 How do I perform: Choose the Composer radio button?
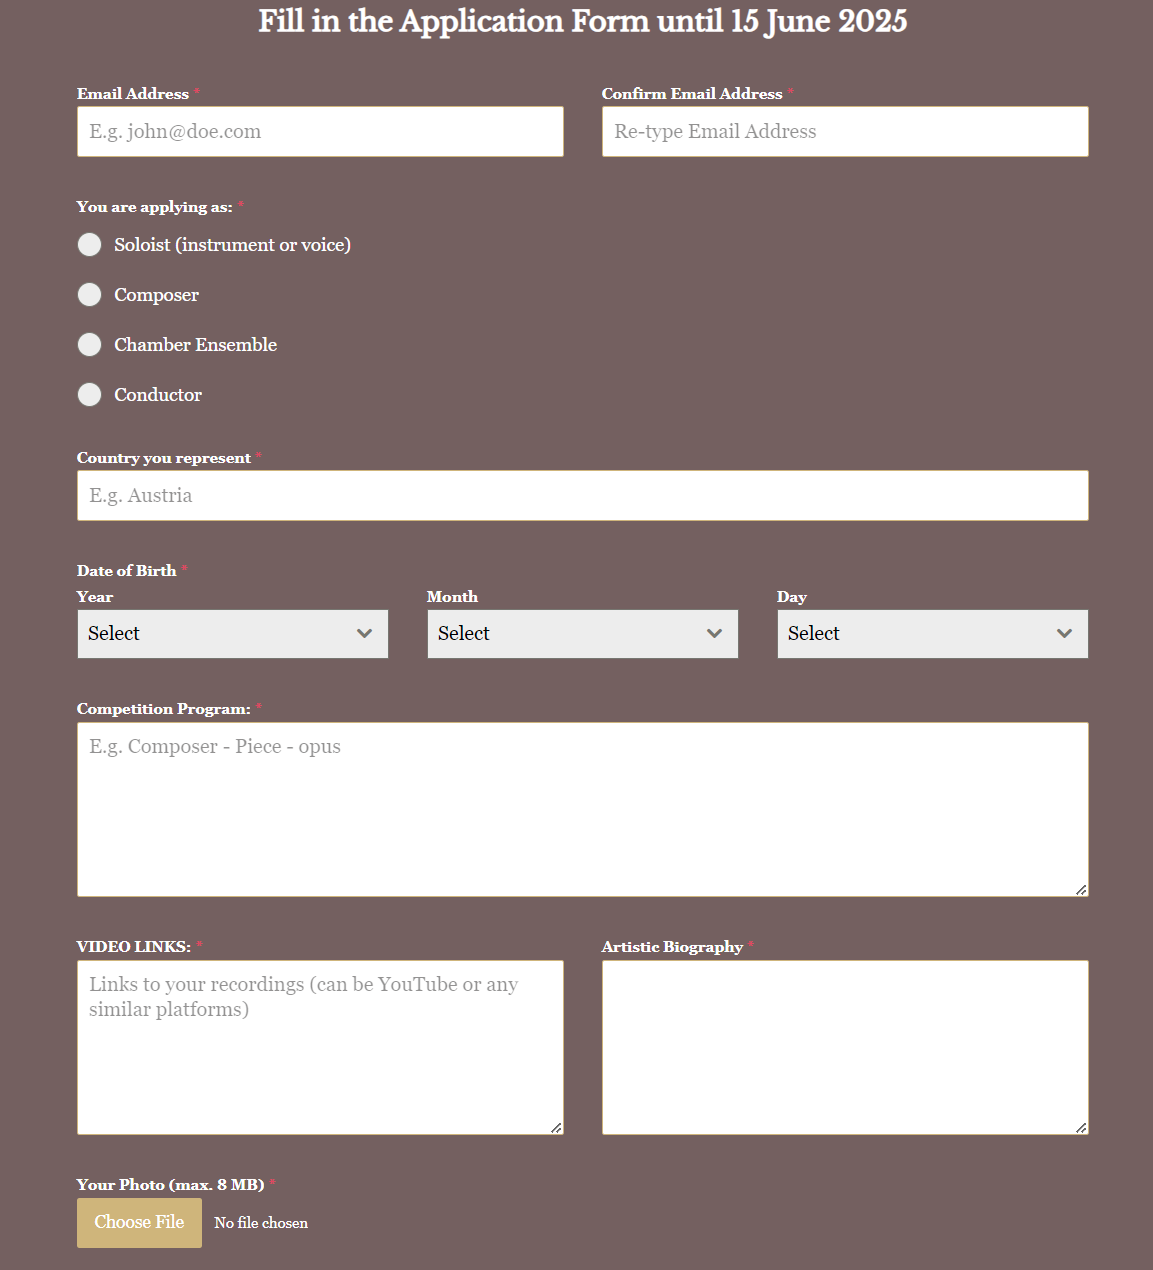(x=90, y=295)
